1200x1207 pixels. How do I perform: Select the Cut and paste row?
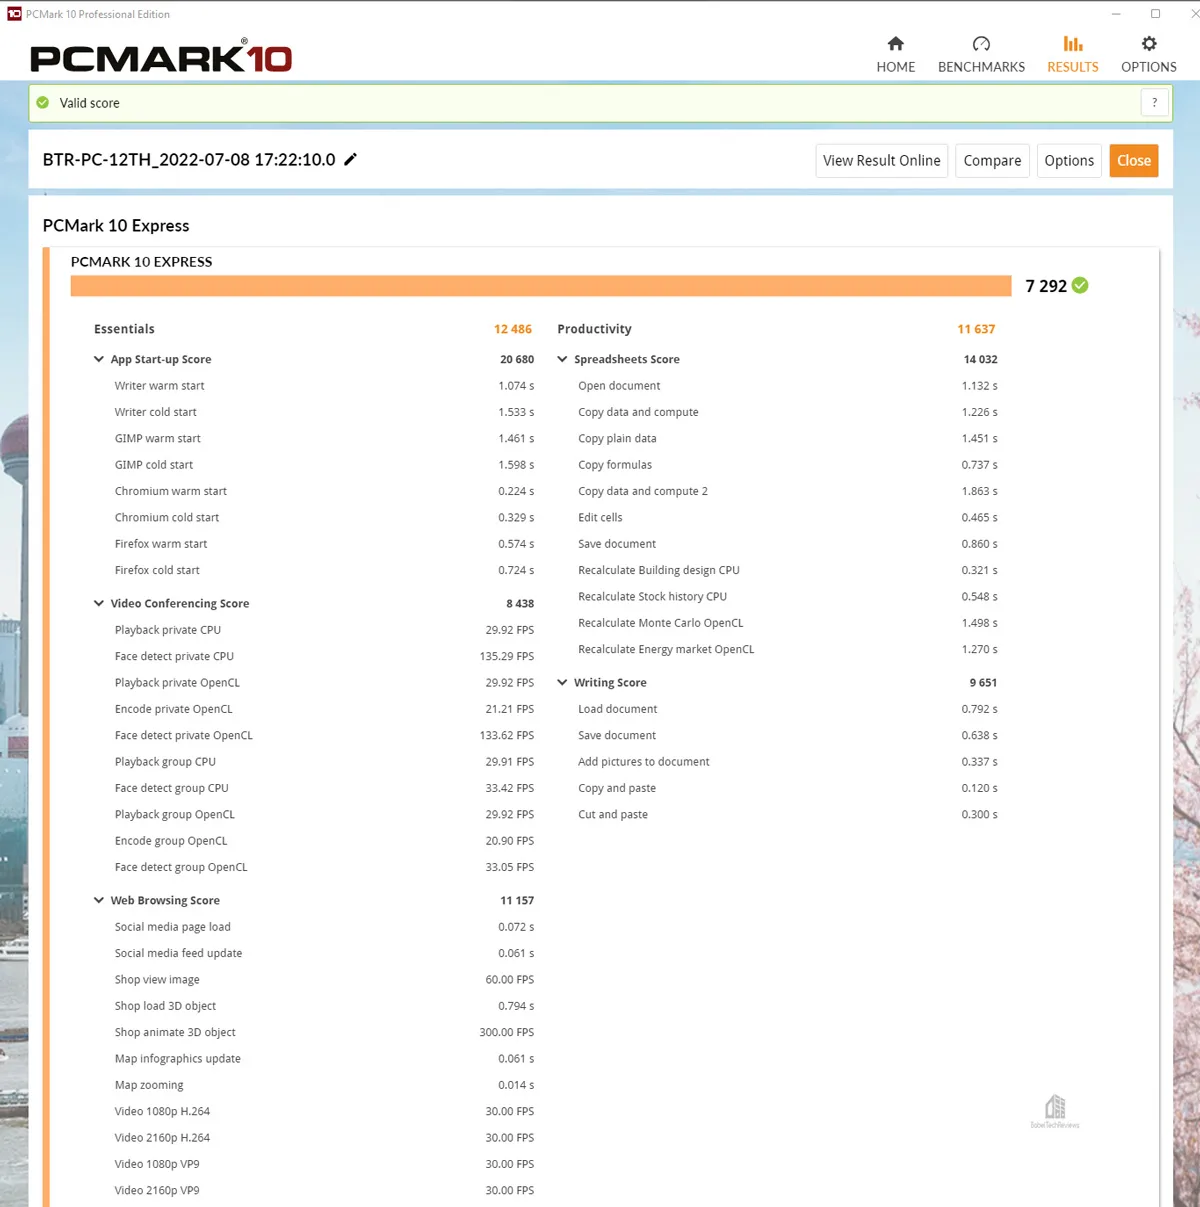(788, 814)
